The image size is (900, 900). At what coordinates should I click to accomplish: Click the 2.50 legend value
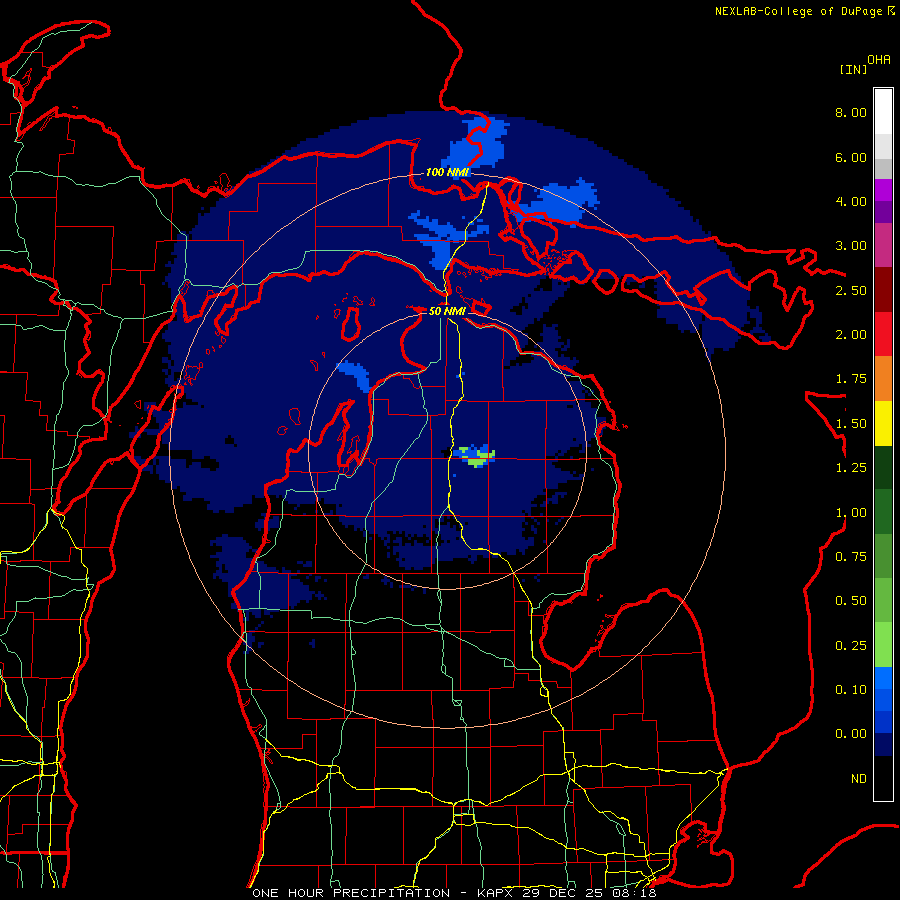tap(851, 290)
